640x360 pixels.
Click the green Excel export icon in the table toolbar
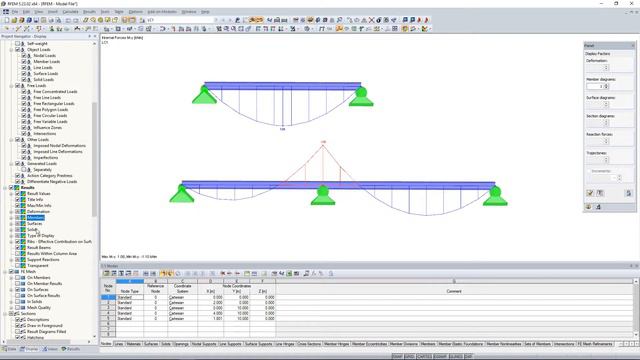289,273
